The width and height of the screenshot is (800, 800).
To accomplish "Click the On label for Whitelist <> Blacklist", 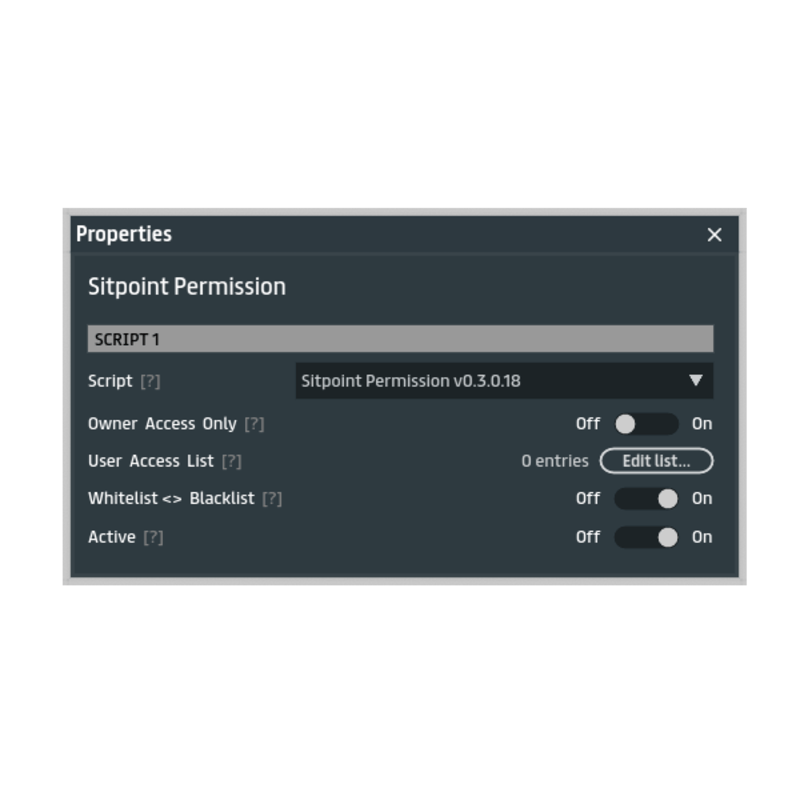I will (x=702, y=498).
